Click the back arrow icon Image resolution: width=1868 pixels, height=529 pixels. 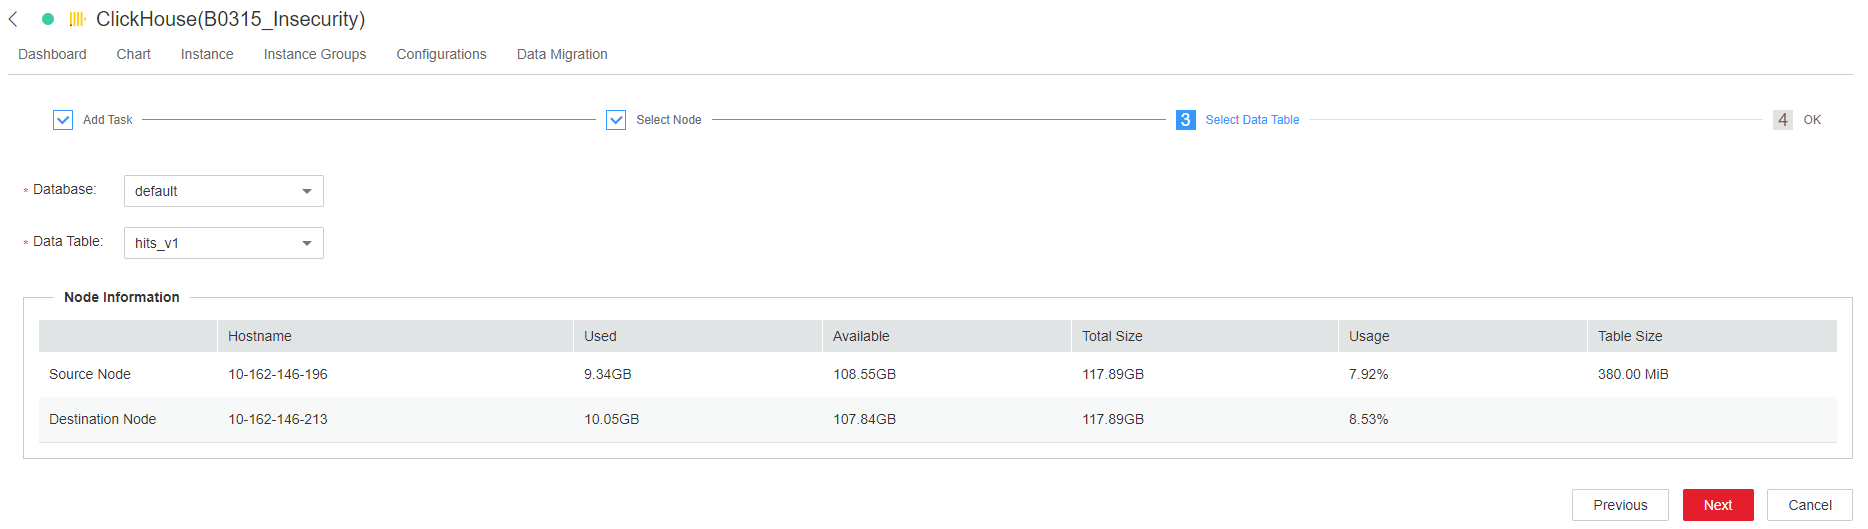[x=13, y=19]
